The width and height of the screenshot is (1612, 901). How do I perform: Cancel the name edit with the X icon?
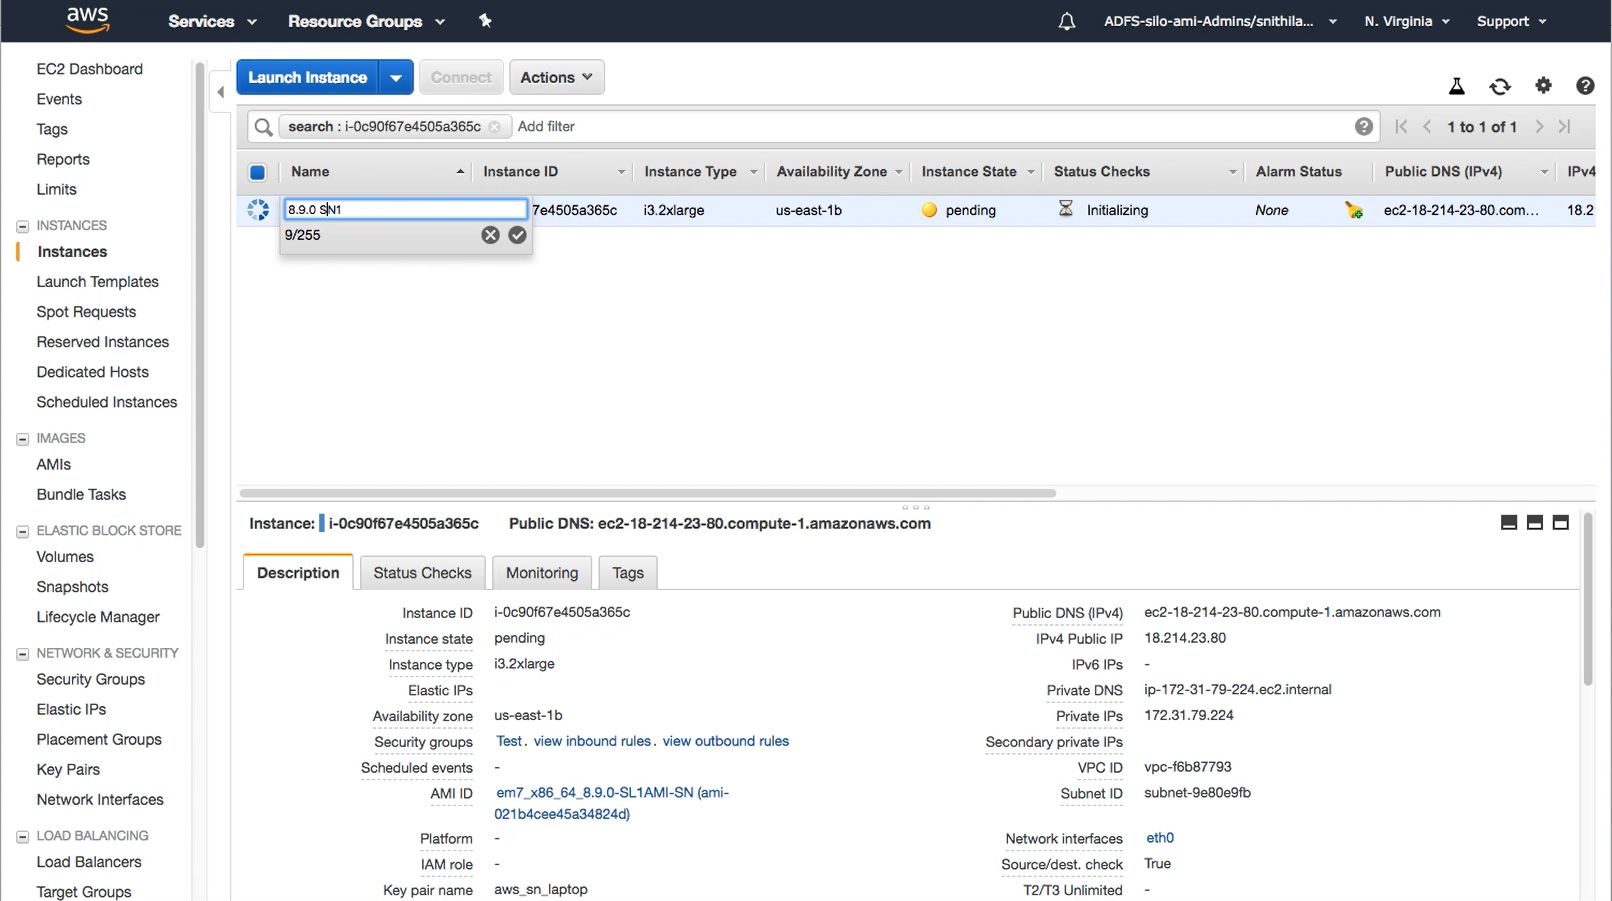point(490,235)
